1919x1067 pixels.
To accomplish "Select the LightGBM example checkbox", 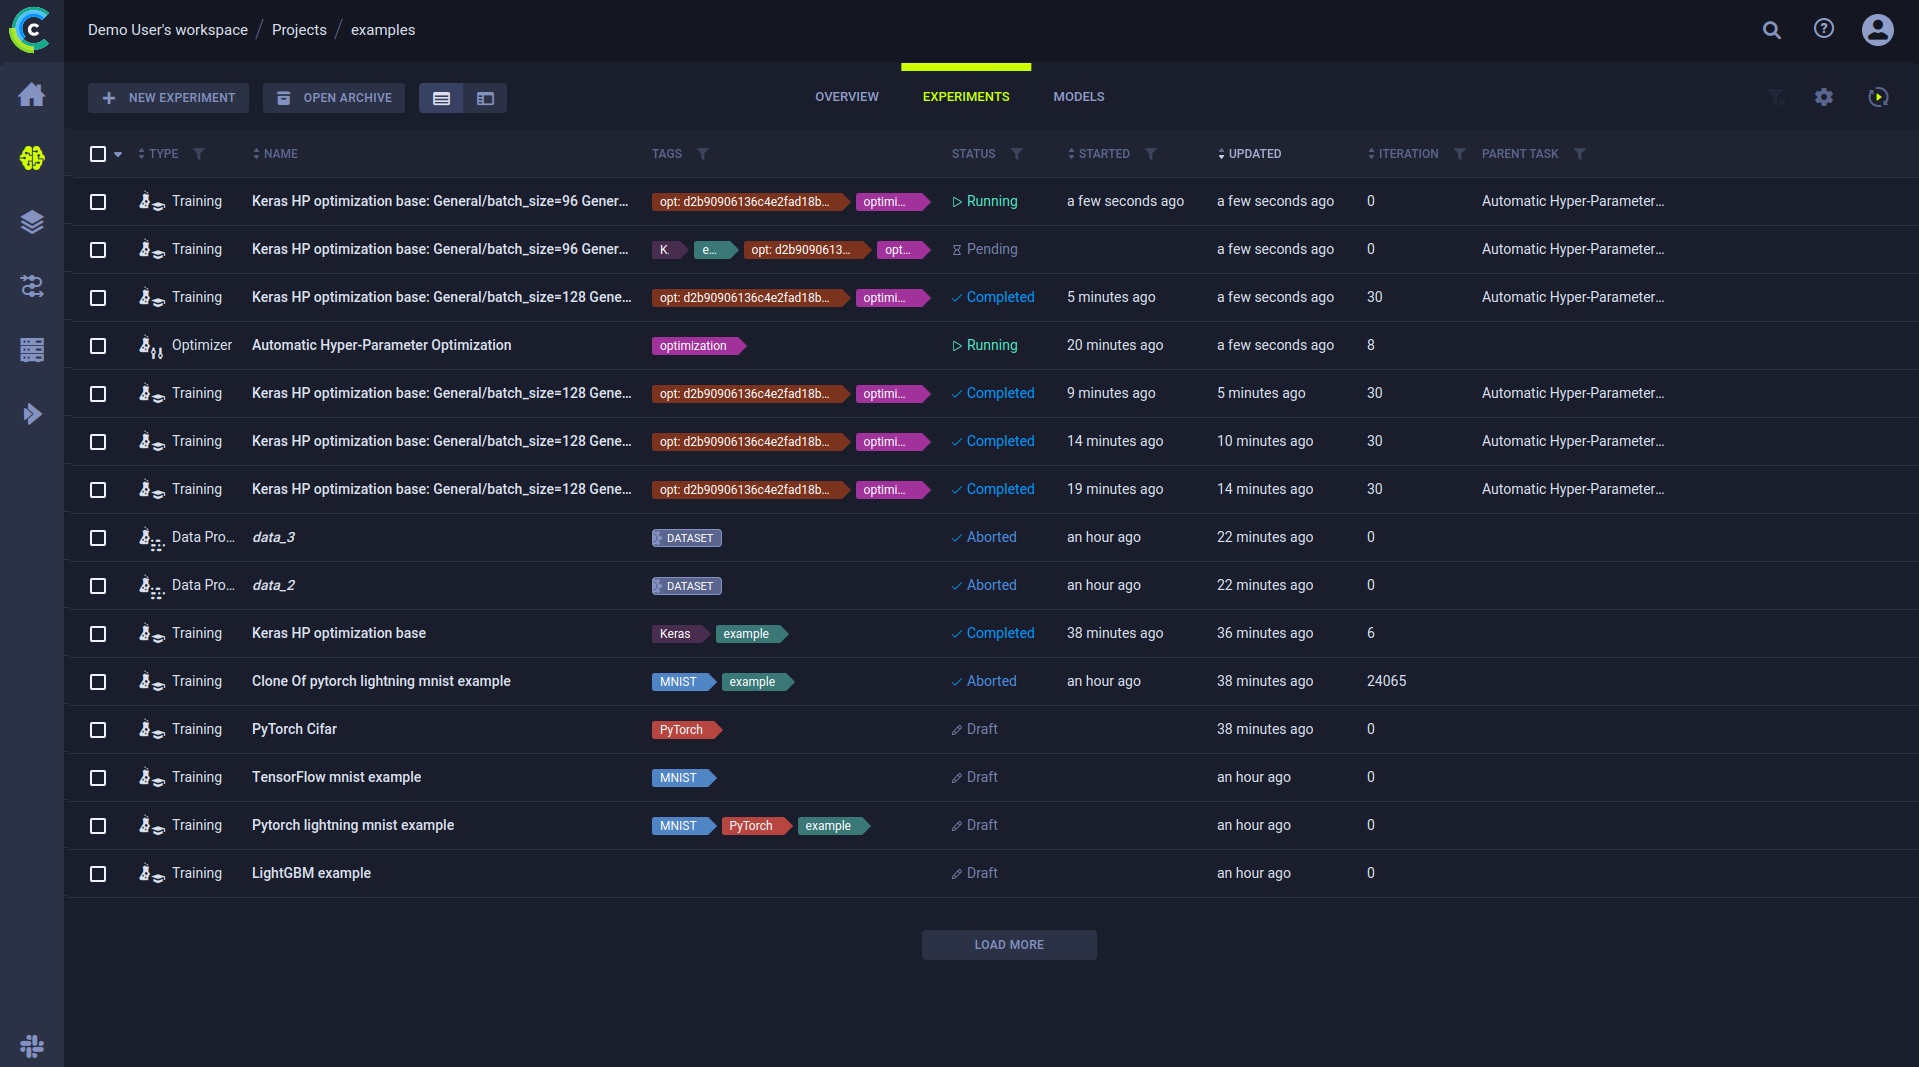I will click(x=98, y=874).
